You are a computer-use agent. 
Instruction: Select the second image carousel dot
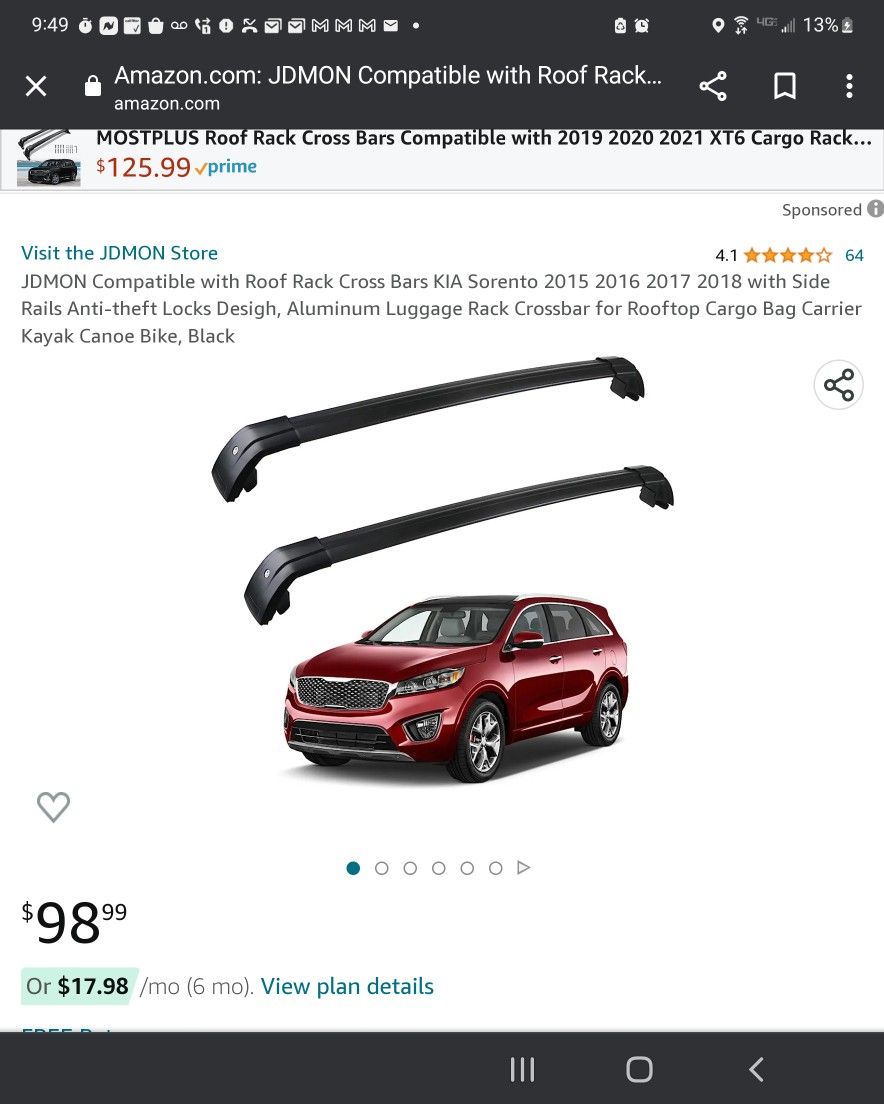381,868
